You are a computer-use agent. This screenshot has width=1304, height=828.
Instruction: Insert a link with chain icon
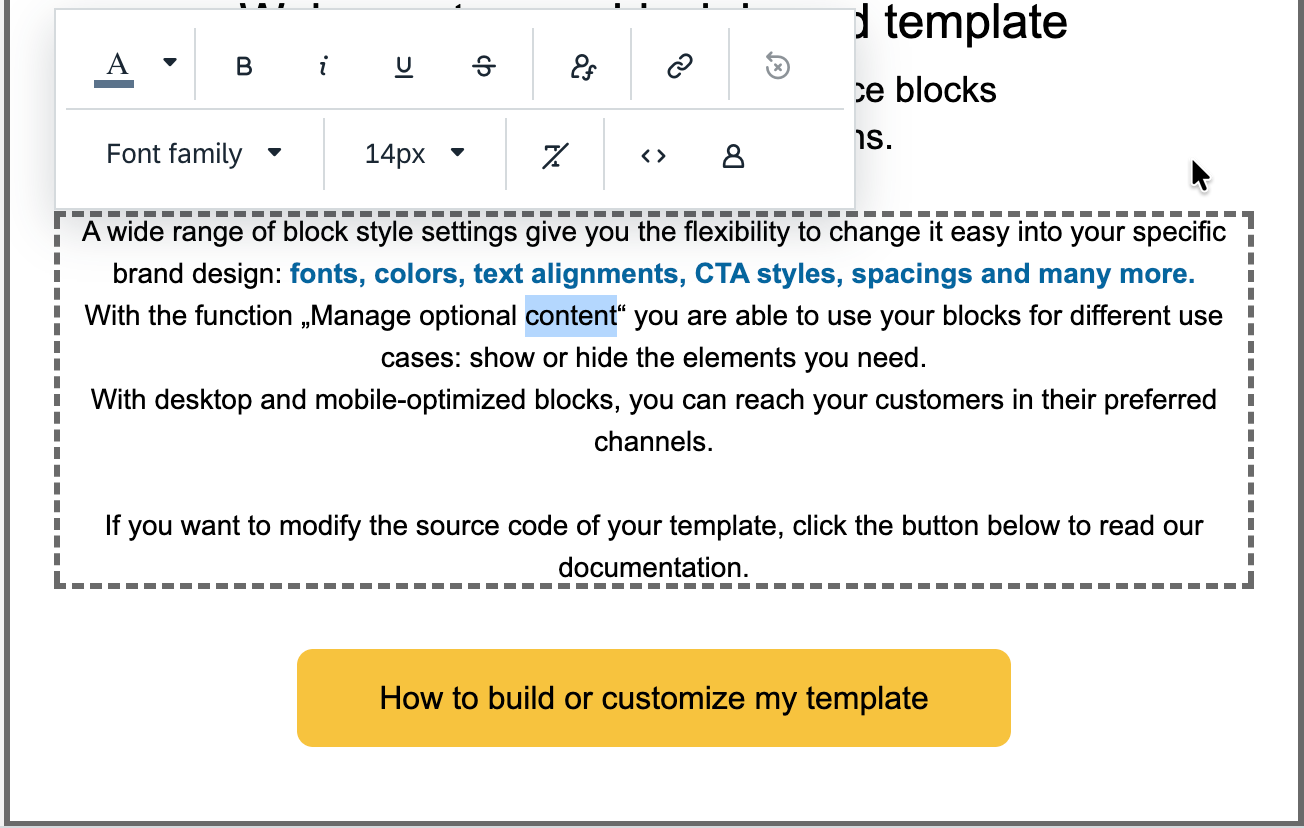pyautogui.click(x=680, y=67)
